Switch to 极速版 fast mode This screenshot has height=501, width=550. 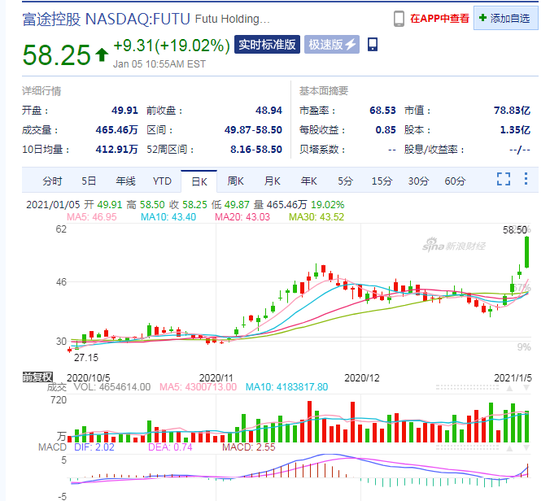[x=331, y=45]
